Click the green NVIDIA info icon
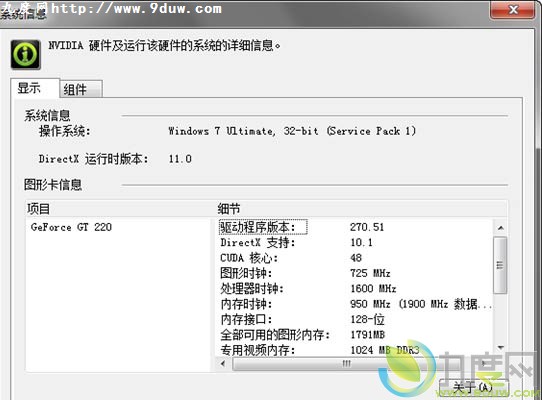542x400 pixels. pyautogui.click(x=26, y=54)
